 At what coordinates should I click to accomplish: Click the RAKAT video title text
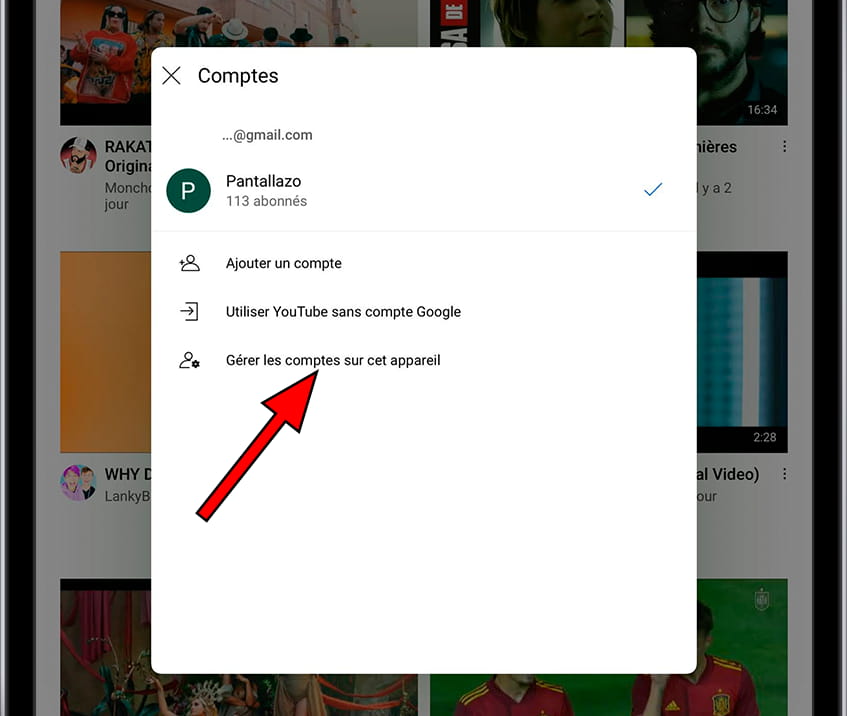click(x=128, y=156)
